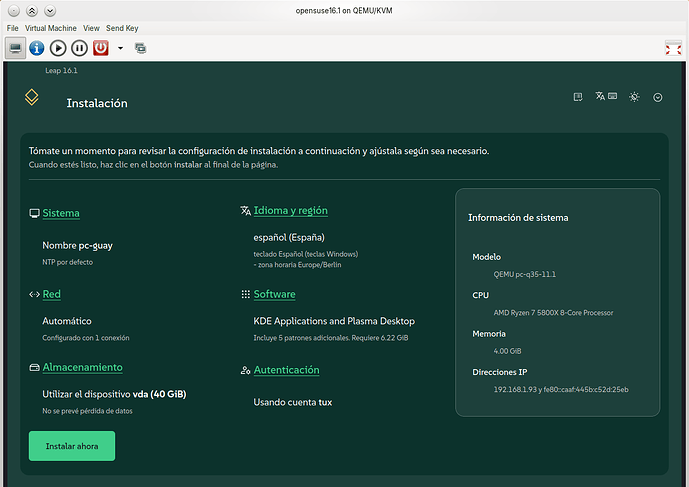Shut down VM with red power button
The height and width of the screenshot is (487, 689).
point(101,48)
